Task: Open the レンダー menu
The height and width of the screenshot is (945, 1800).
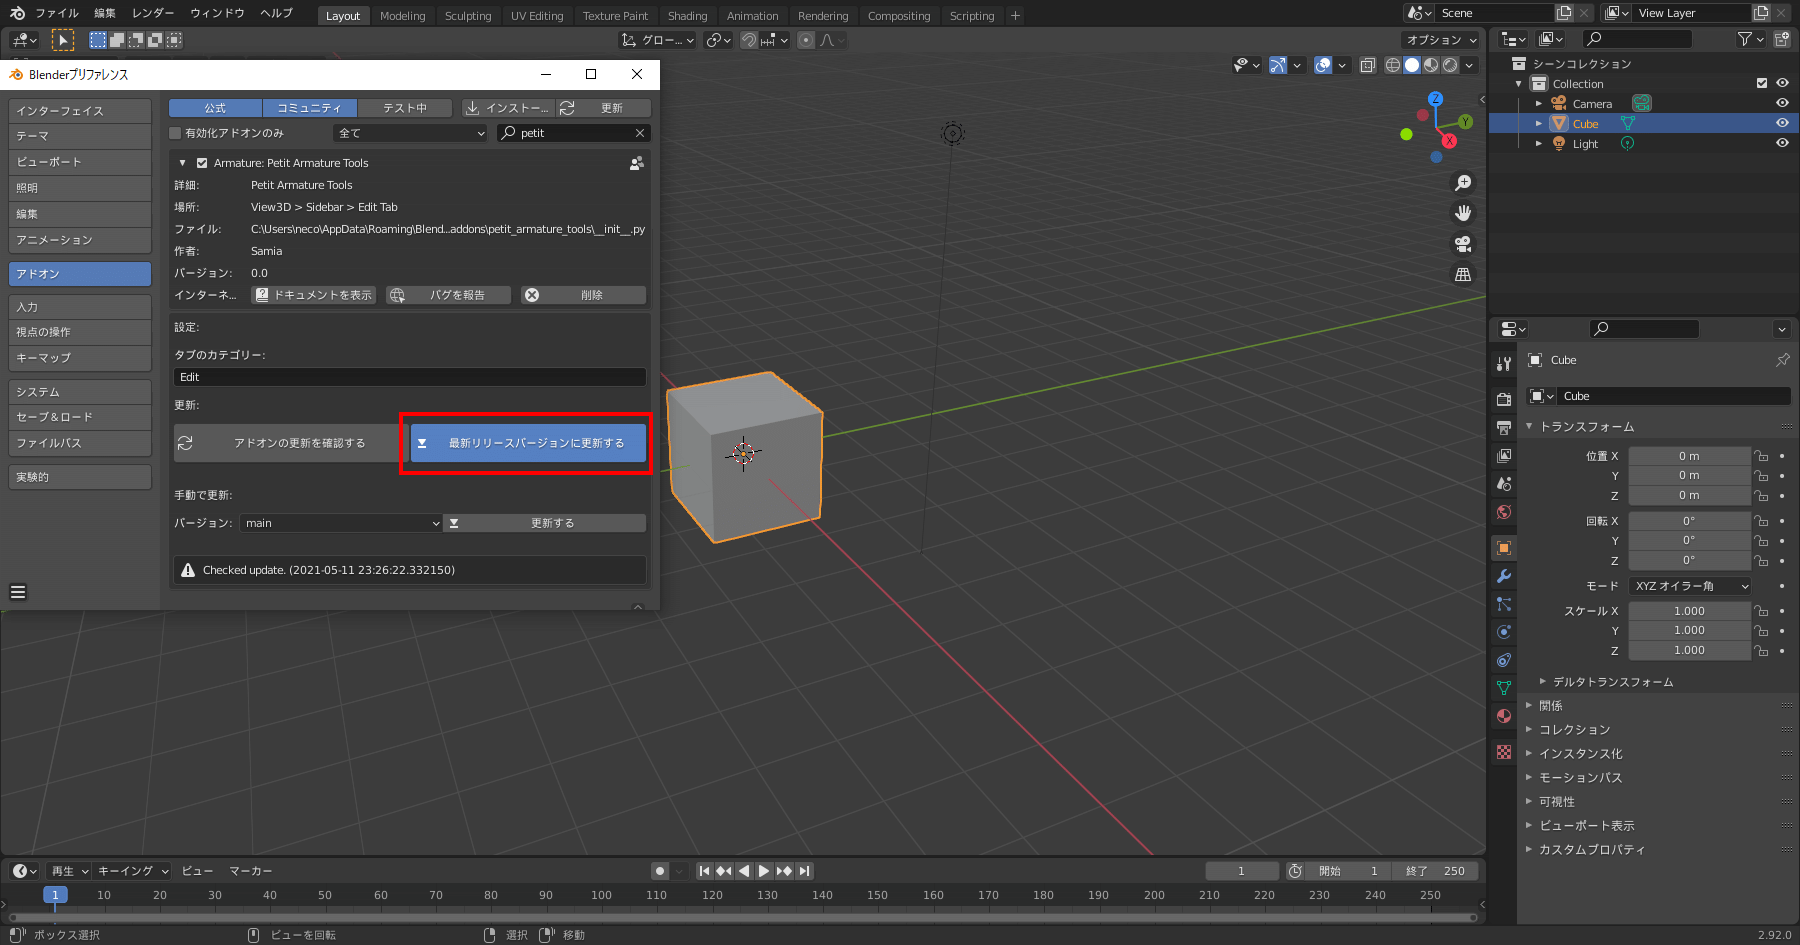Action: click(x=153, y=13)
